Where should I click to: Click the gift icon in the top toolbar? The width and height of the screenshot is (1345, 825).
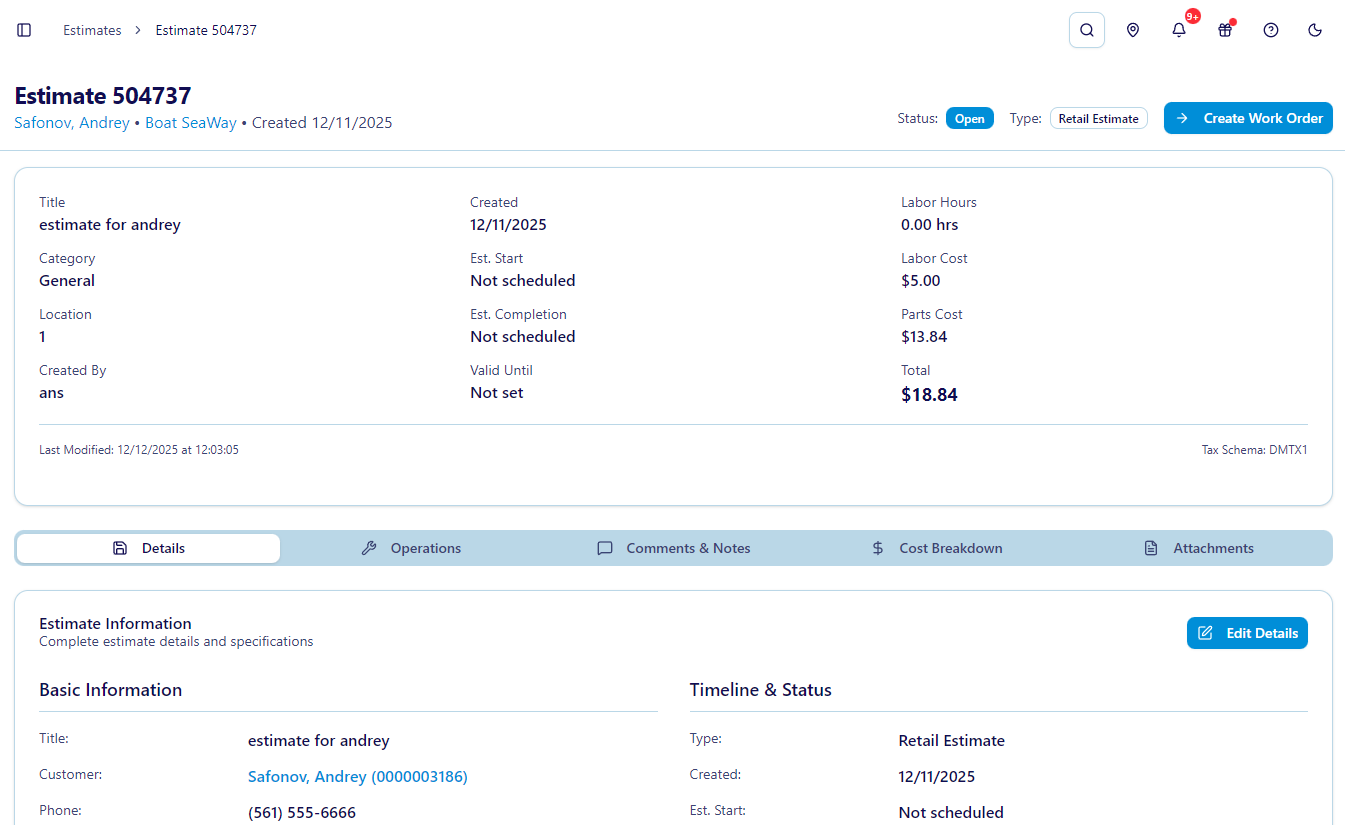(1225, 30)
